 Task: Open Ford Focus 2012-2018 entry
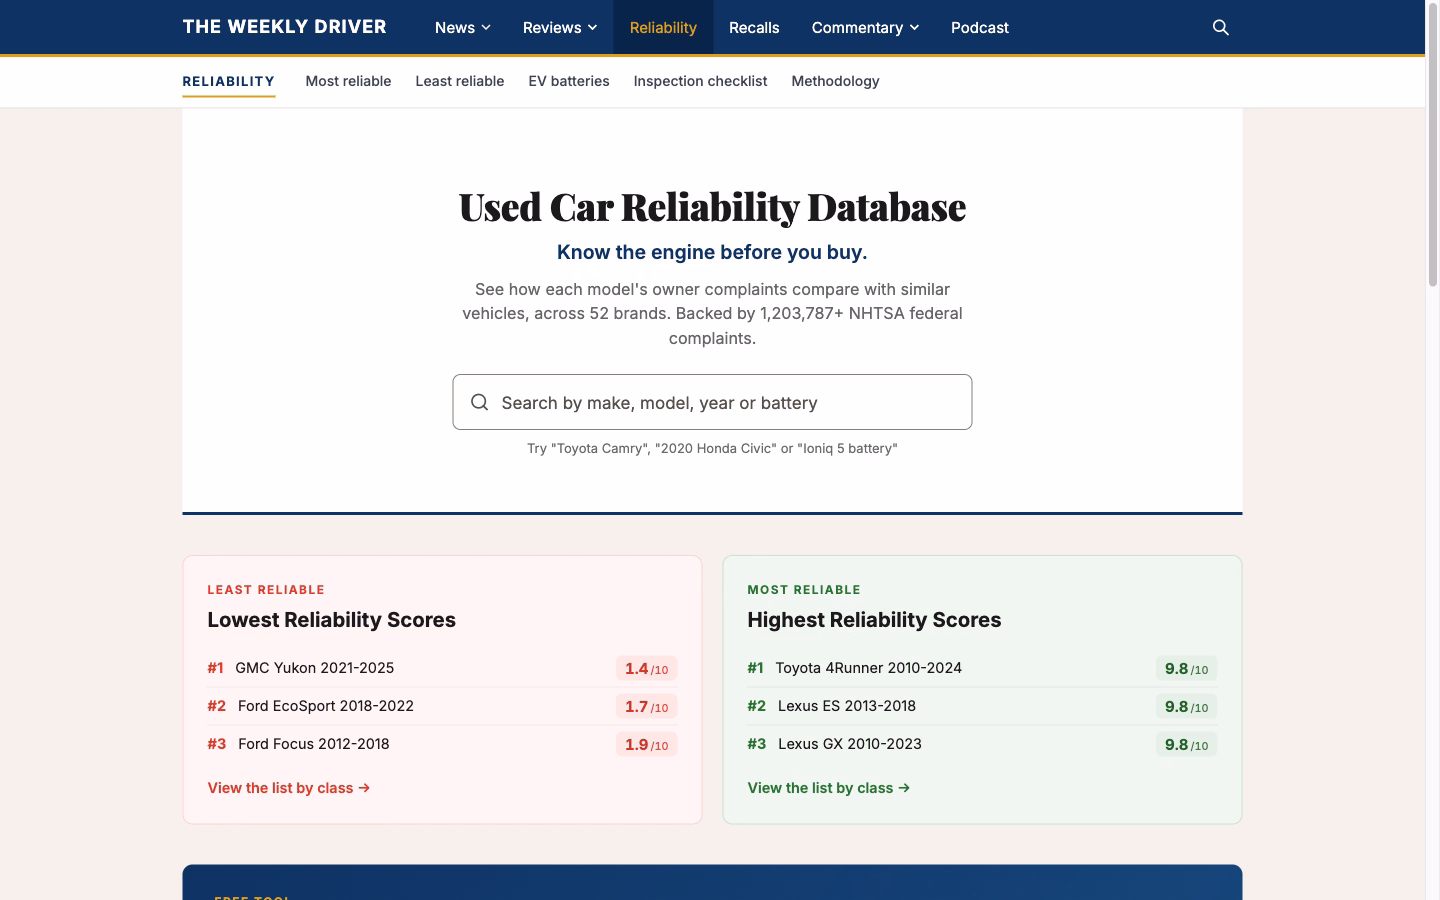tap(314, 744)
